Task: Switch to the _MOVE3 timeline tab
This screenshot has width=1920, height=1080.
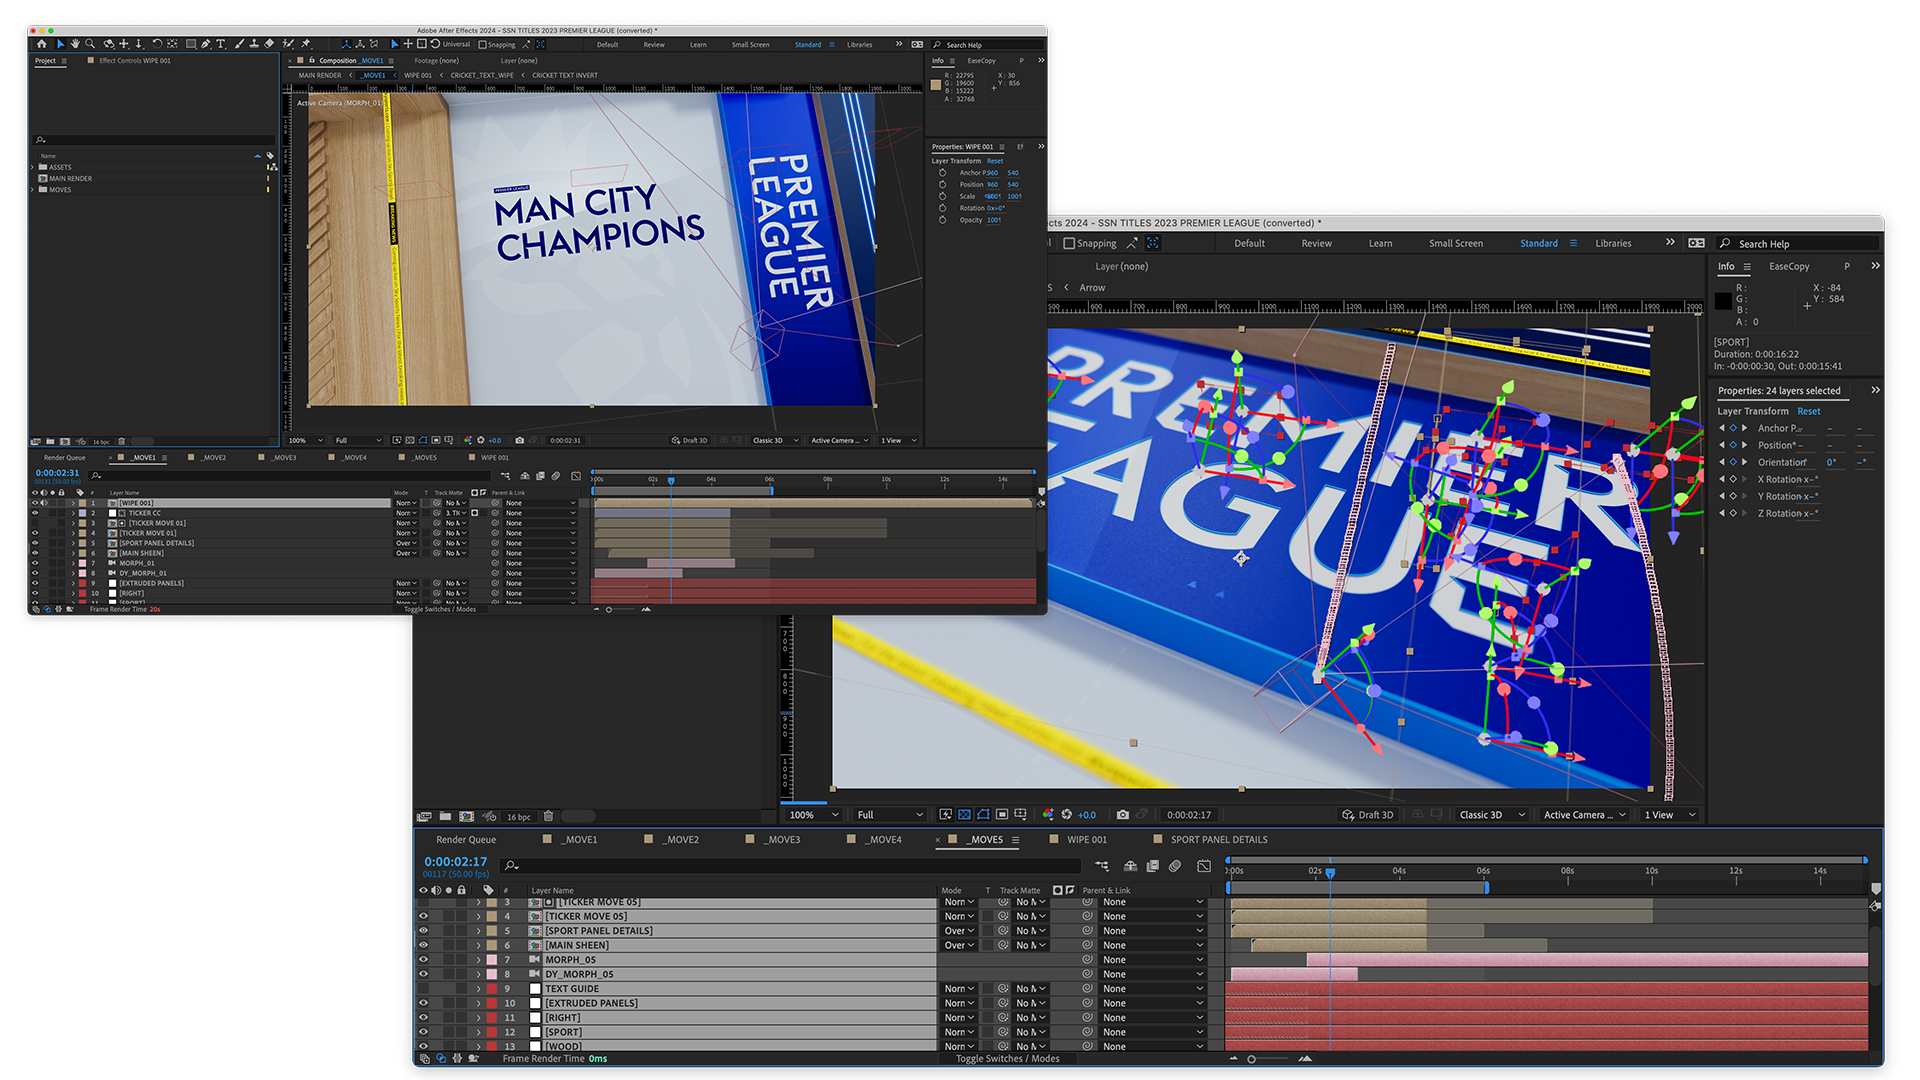Action: point(782,840)
